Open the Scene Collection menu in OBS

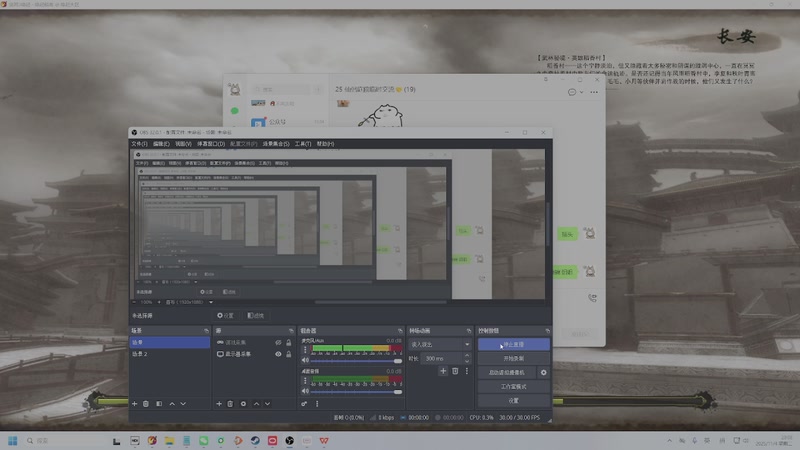(x=276, y=144)
